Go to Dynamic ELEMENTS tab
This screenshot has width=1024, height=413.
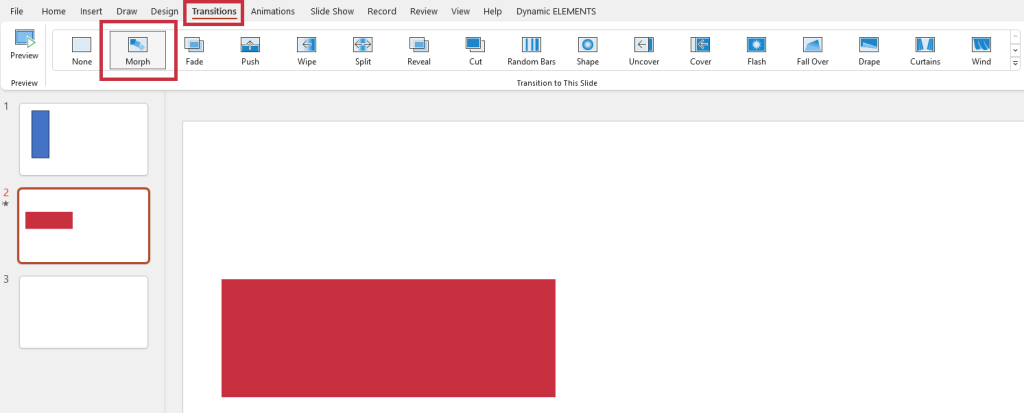coord(556,11)
